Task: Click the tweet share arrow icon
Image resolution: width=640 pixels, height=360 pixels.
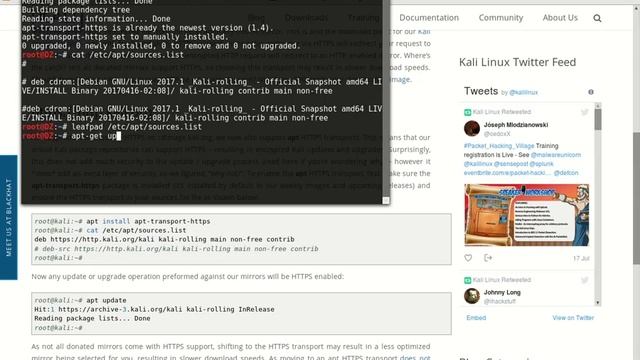Action: [x=488, y=258]
